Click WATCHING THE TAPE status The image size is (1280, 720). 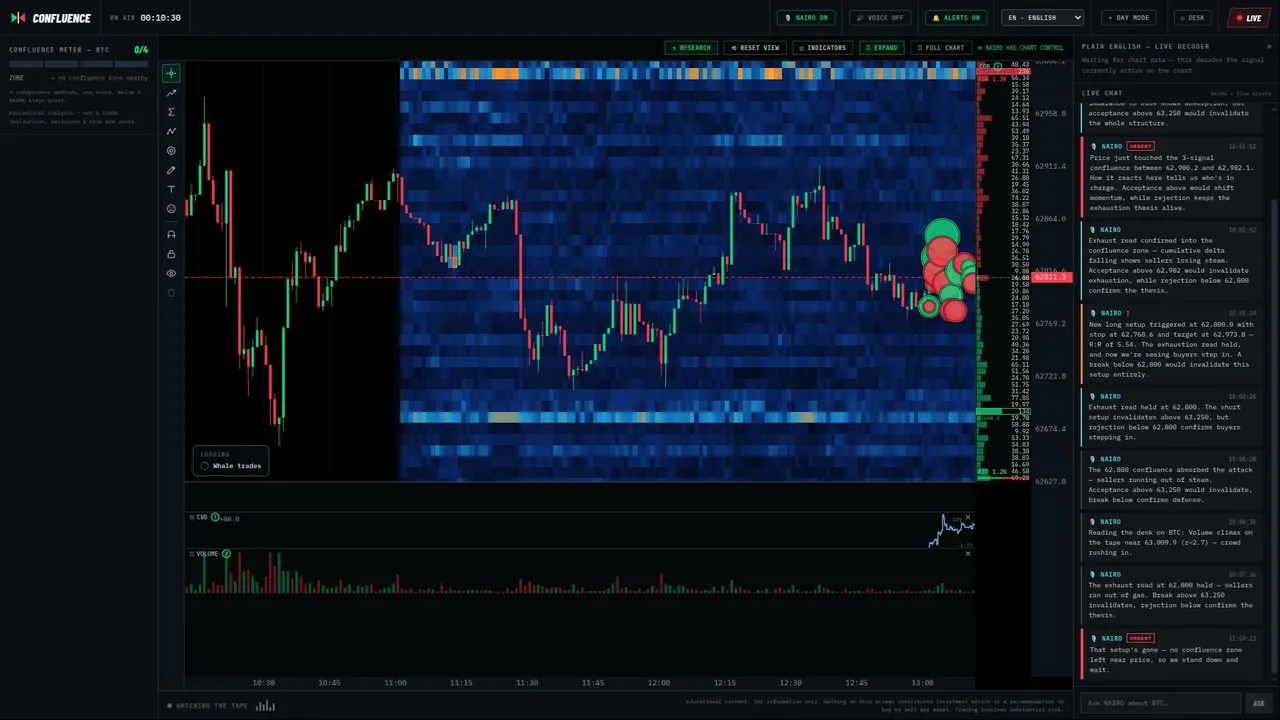[208, 706]
